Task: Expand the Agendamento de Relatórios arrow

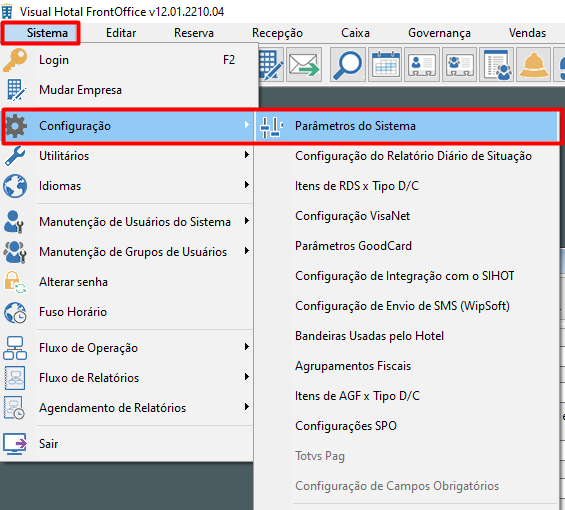Action: [x=246, y=407]
